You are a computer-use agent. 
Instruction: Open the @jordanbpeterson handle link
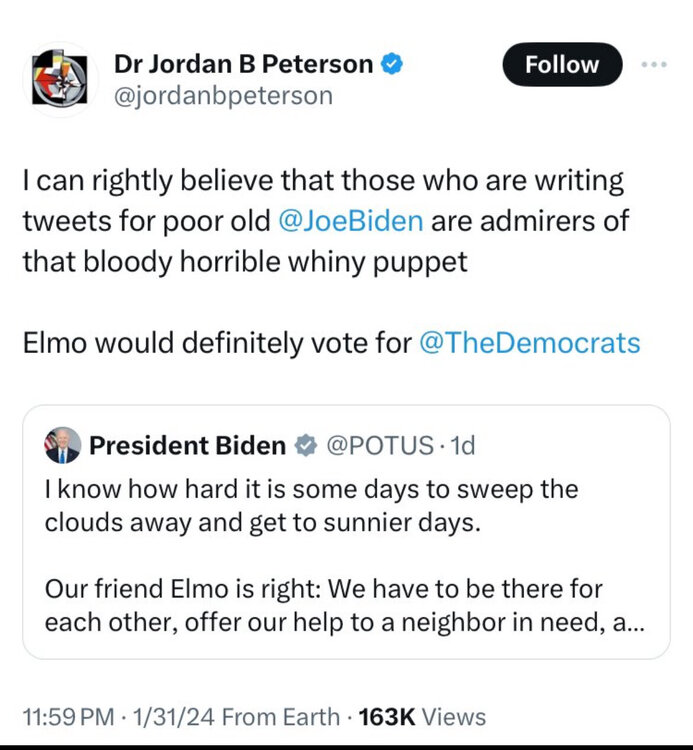tap(223, 96)
